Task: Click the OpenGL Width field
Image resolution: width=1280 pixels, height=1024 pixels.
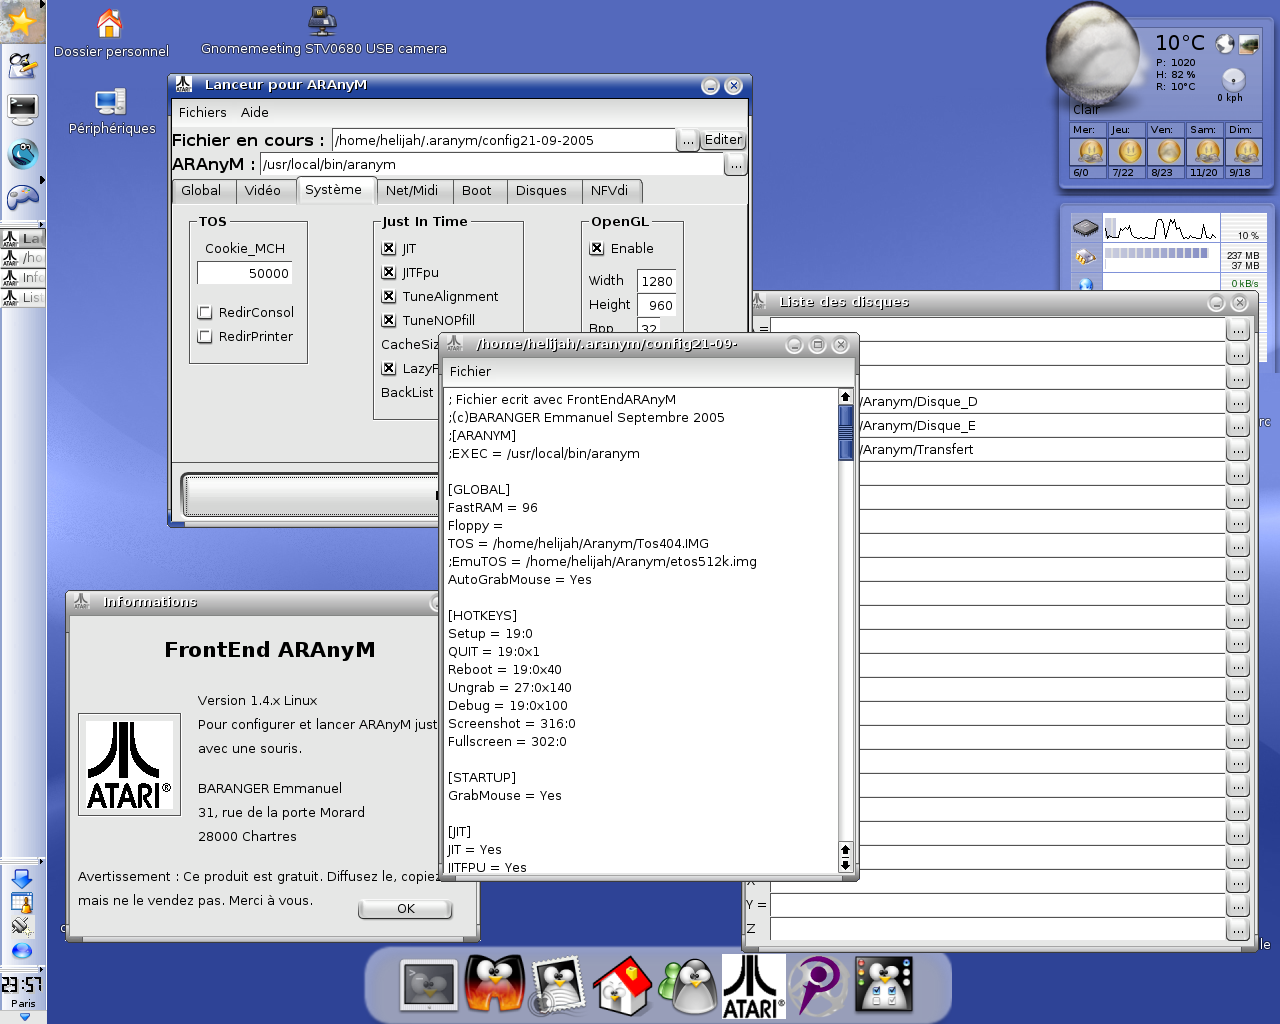Action: pyautogui.click(x=657, y=282)
